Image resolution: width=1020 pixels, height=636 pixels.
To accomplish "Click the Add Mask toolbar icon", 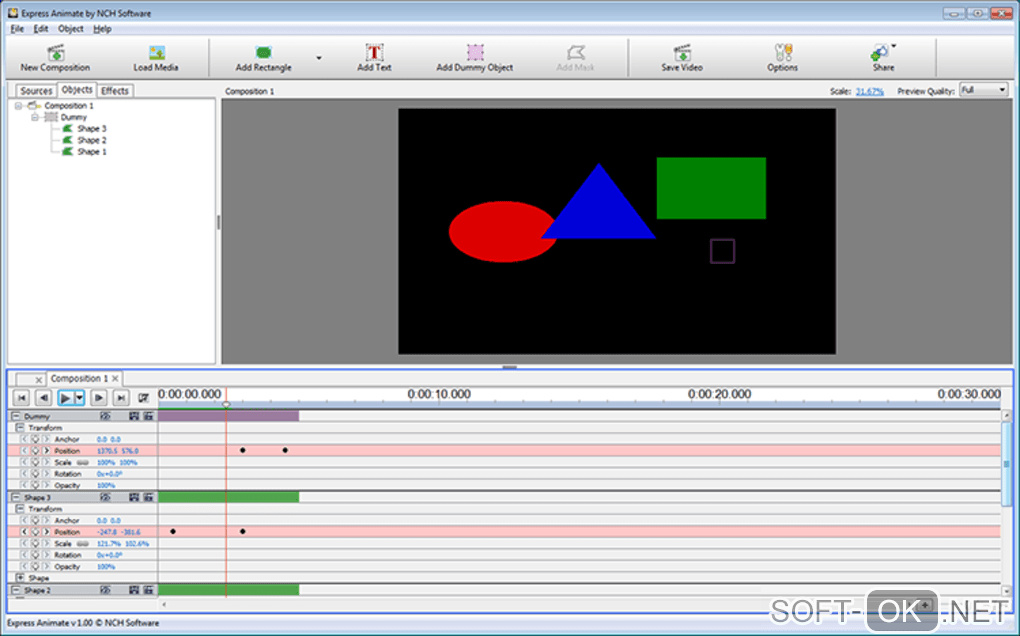I will tap(576, 58).
